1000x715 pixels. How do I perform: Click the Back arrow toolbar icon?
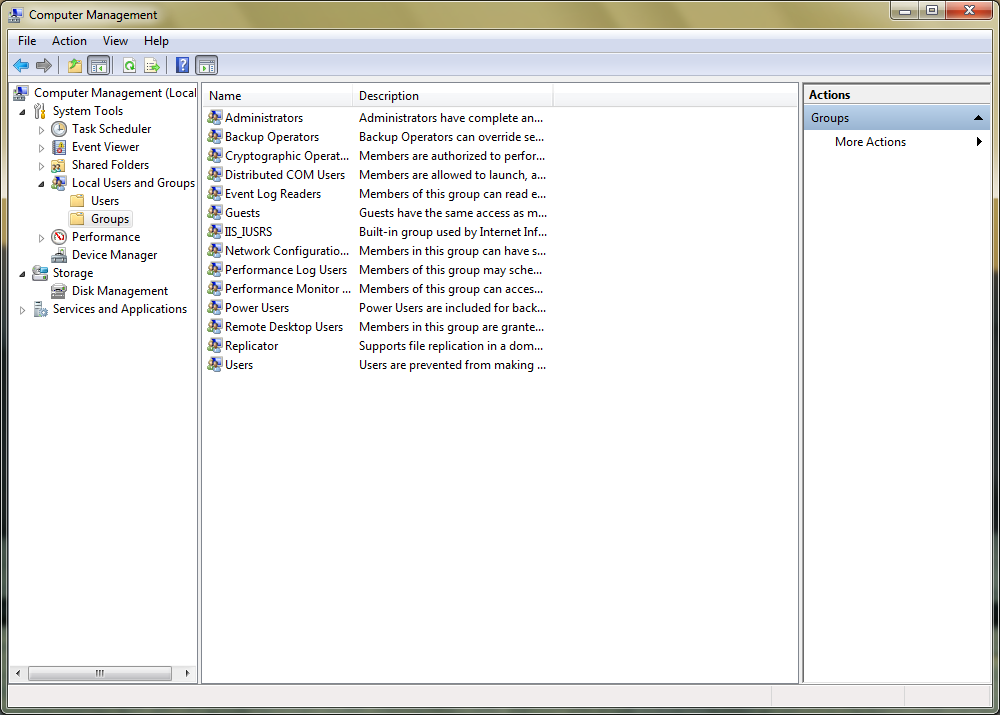coord(21,65)
